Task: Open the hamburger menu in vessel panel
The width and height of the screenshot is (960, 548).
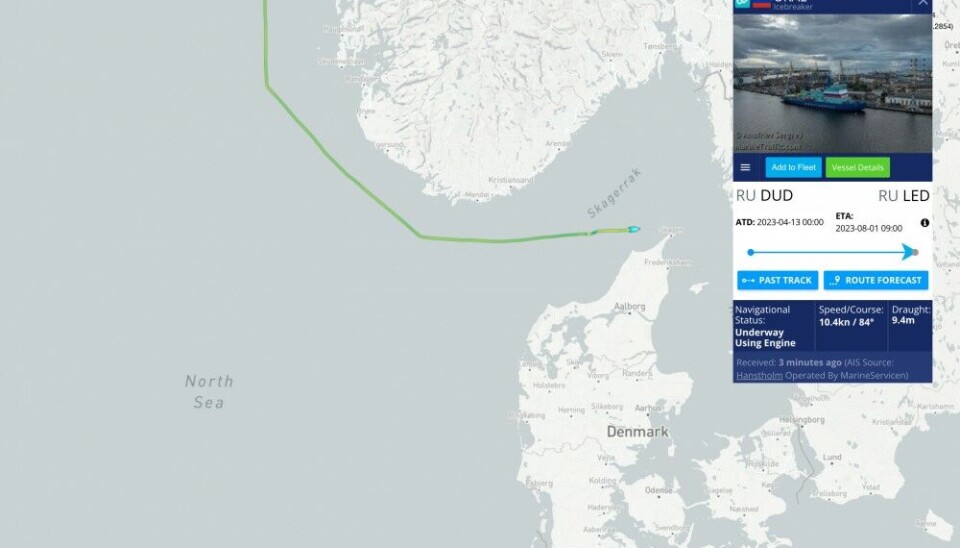Action: 745,167
